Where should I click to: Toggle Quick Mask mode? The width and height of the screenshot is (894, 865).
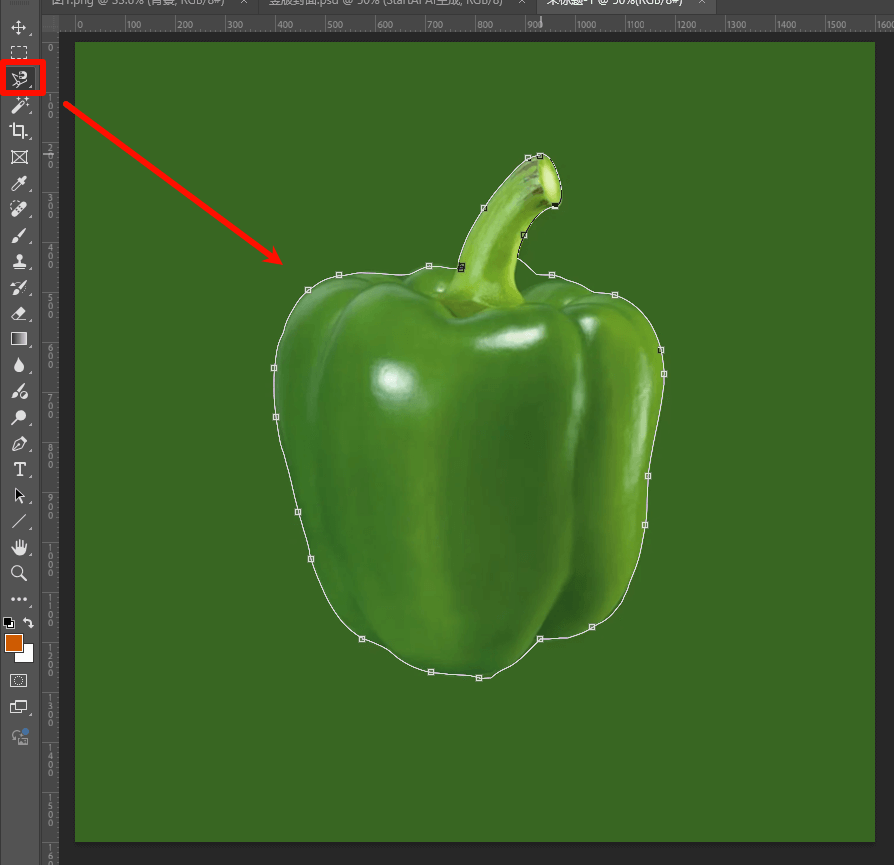pos(19,680)
